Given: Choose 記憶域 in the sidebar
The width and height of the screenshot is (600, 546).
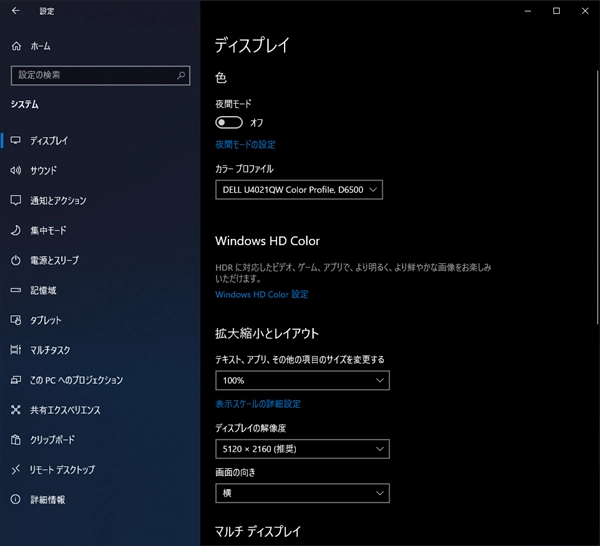Looking at the screenshot, I should click(43, 290).
